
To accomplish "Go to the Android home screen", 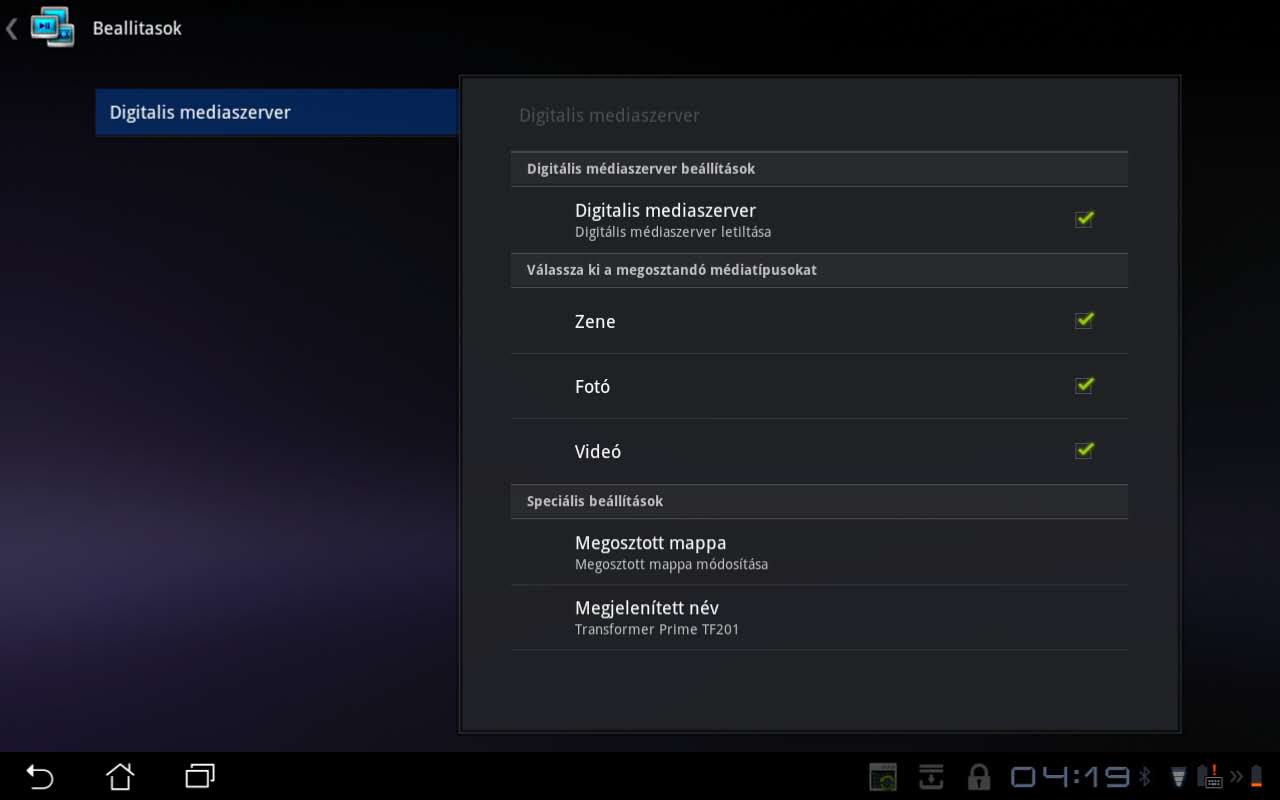I will point(120,776).
